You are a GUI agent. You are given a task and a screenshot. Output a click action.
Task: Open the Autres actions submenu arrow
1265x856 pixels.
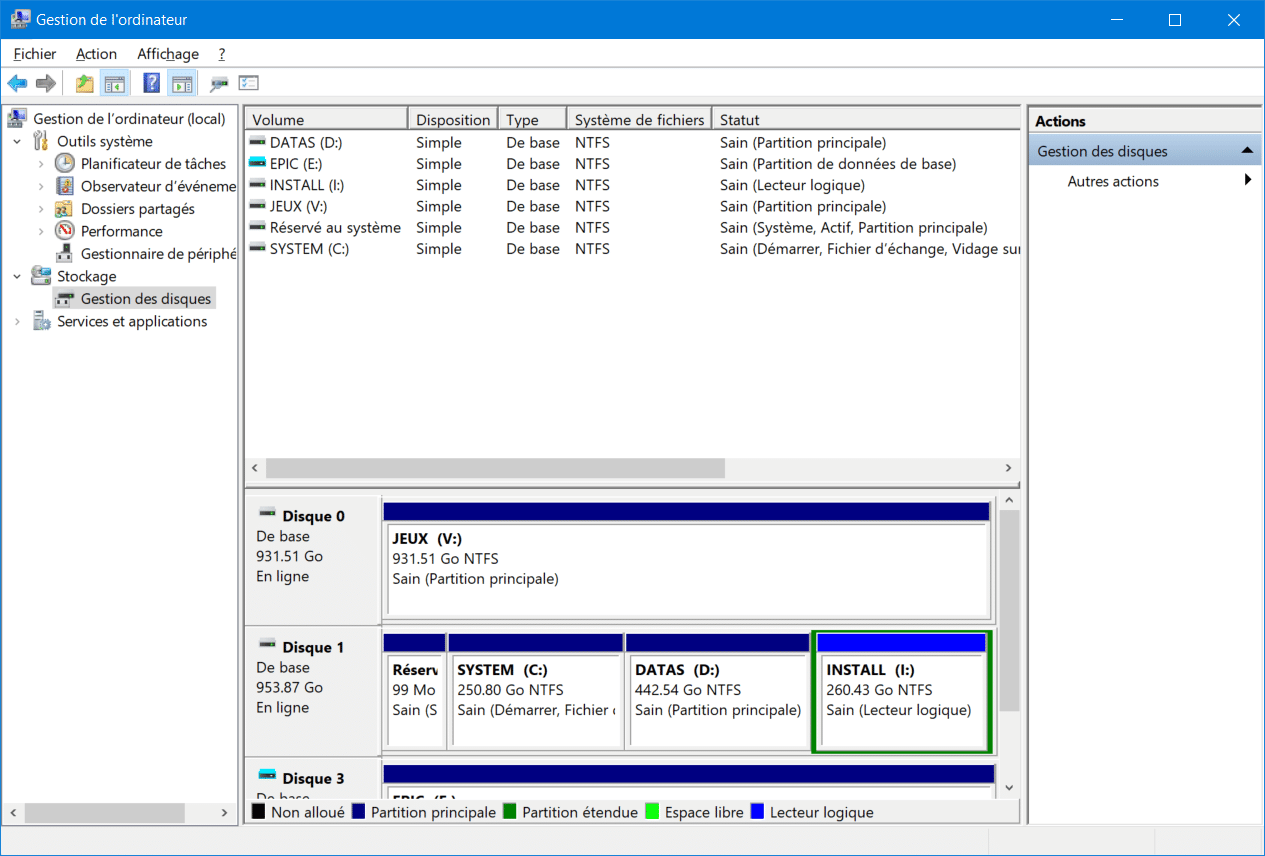[1247, 181]
